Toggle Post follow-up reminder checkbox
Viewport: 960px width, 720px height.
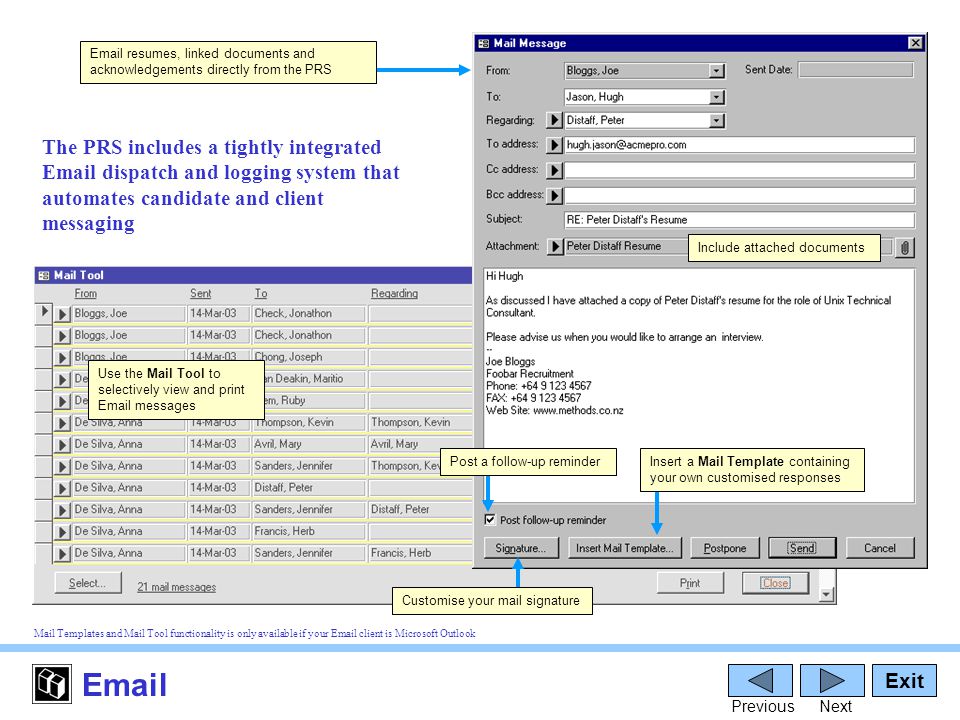(x=490, y=520)
